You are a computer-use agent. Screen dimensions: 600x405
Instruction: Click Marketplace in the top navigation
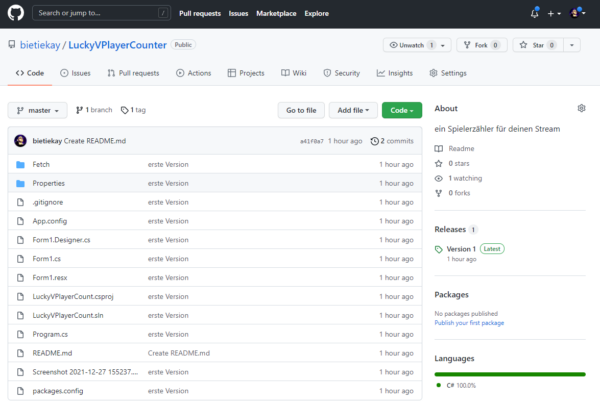[276, 13]
